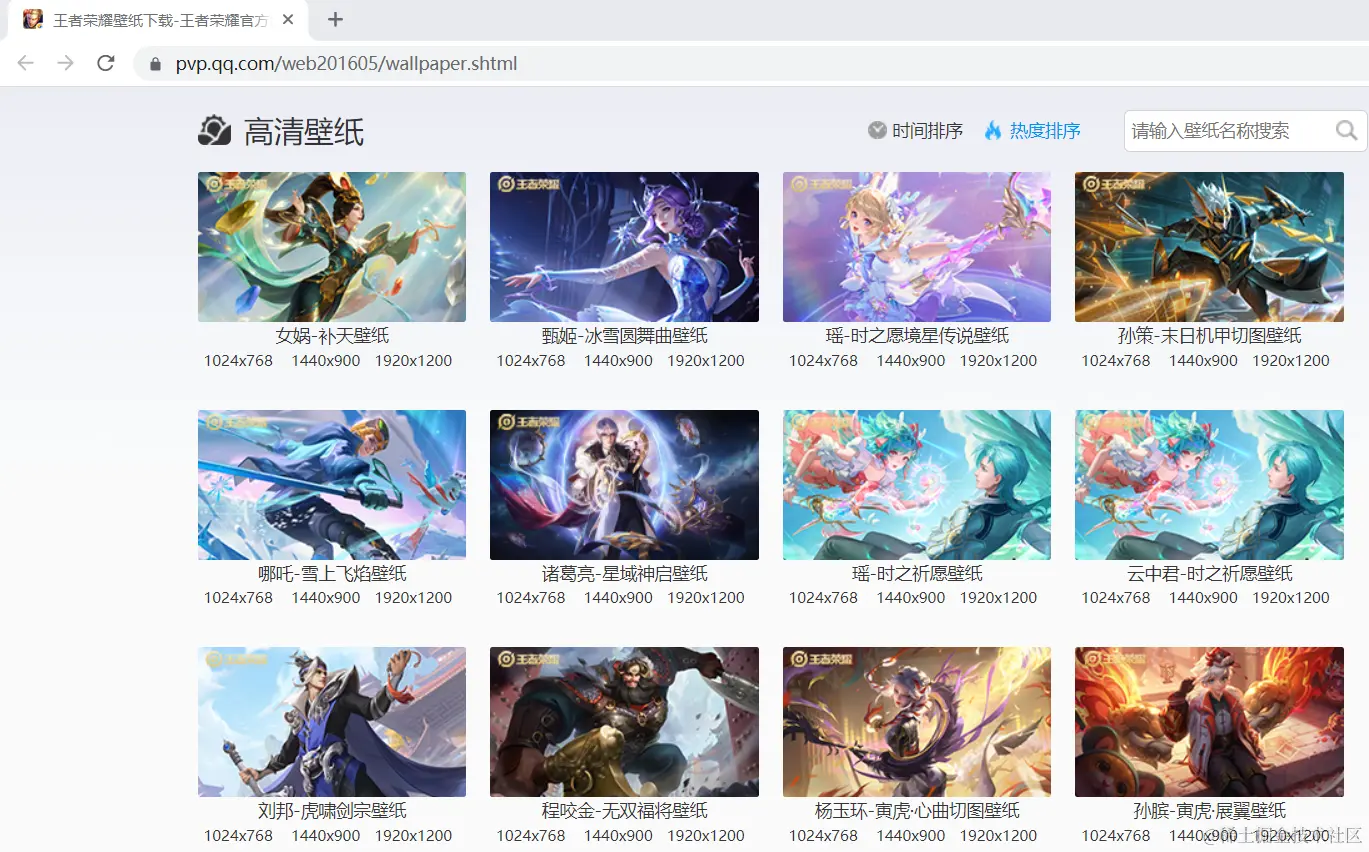Download 云中君-时之祈愿 in 1024x768
Screen dimensions: 1369x852
point(1116,598)
